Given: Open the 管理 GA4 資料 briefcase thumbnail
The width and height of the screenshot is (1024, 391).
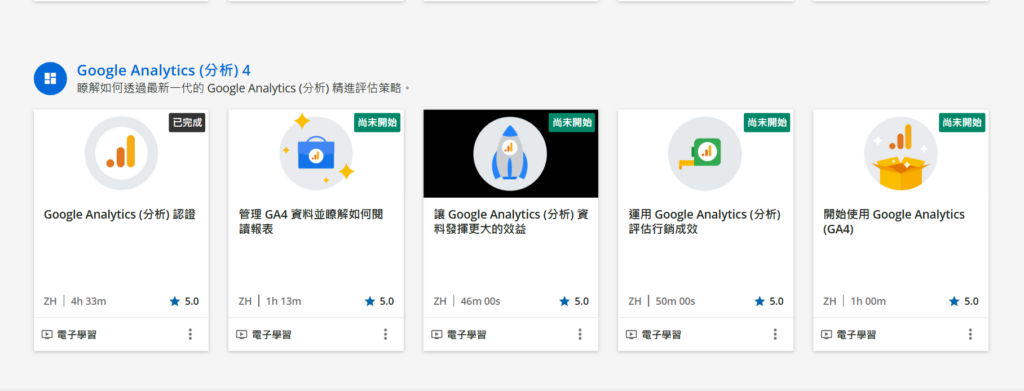Looking at the screenshot, I should tap(316, 153).
